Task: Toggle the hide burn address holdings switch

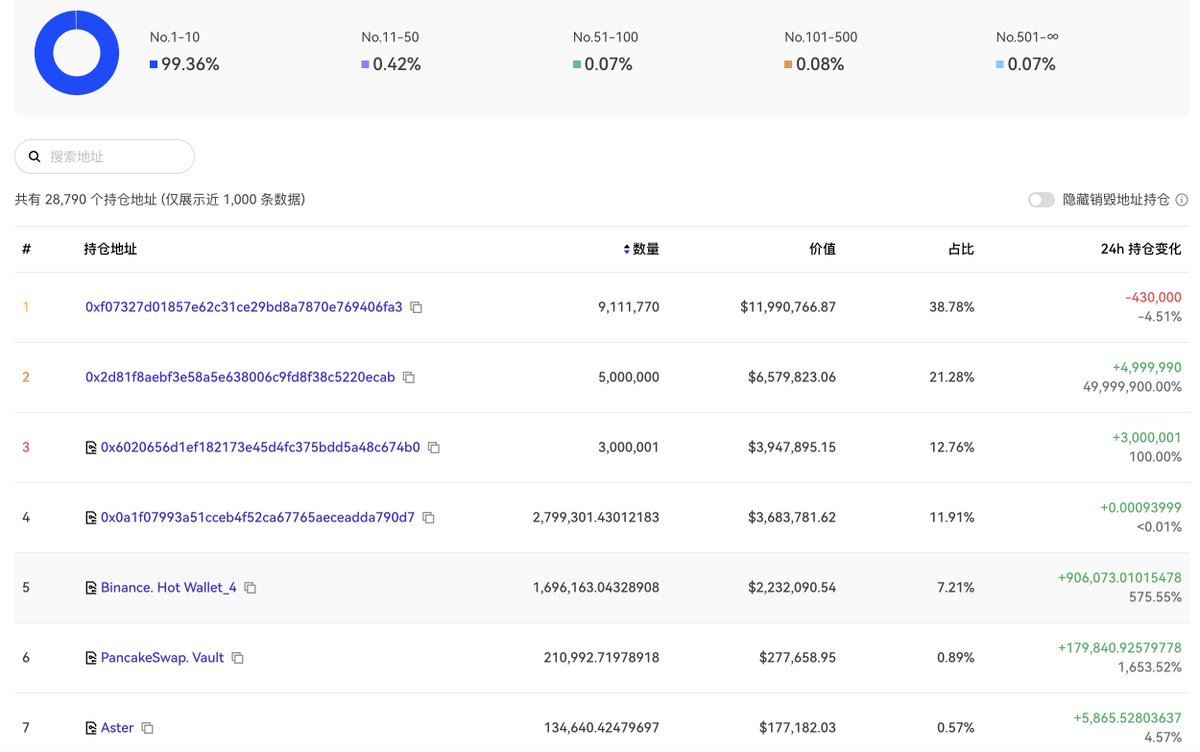Action: click(x=1041, y=200)
